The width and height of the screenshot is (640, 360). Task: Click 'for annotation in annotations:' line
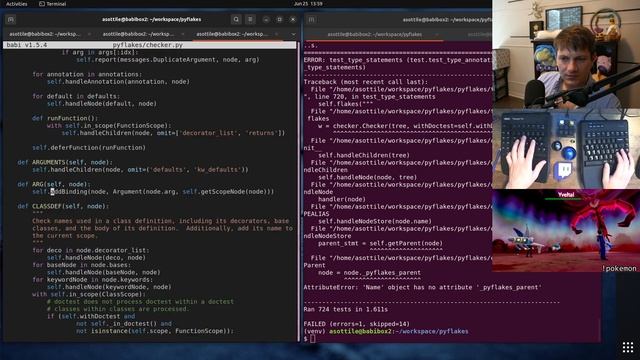[87, 74]
